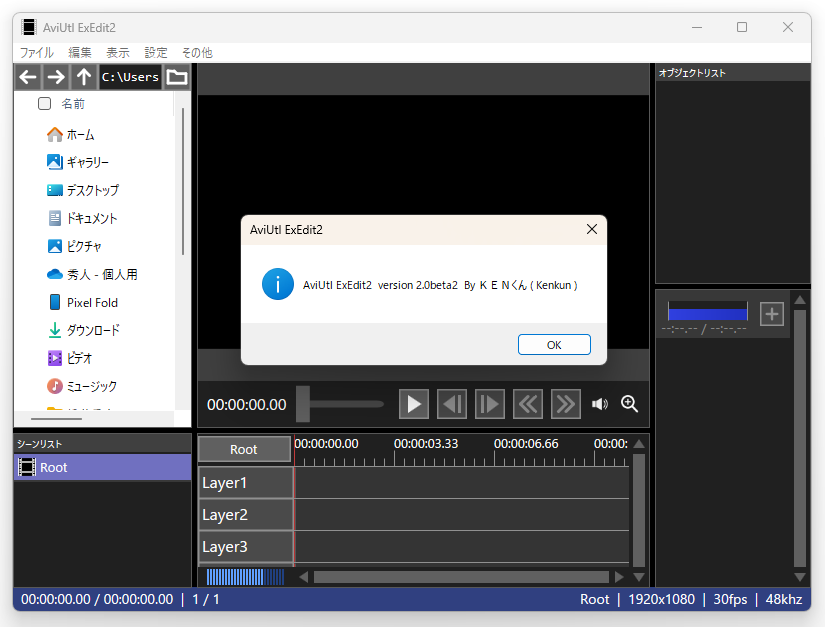The width and height of the screenshot is (825, 627).
Task: Open the その他 menu
Action: pyautogui.click(x=196, y=52)
